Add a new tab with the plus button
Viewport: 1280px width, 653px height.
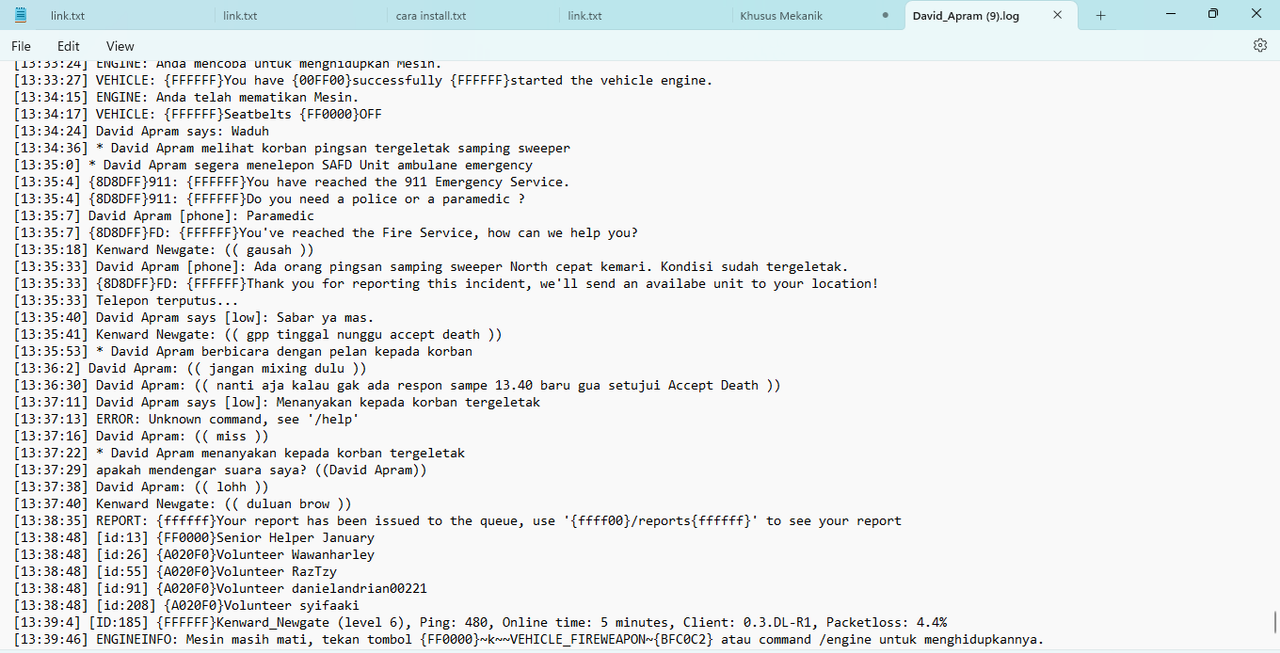tap(1101, 15)
